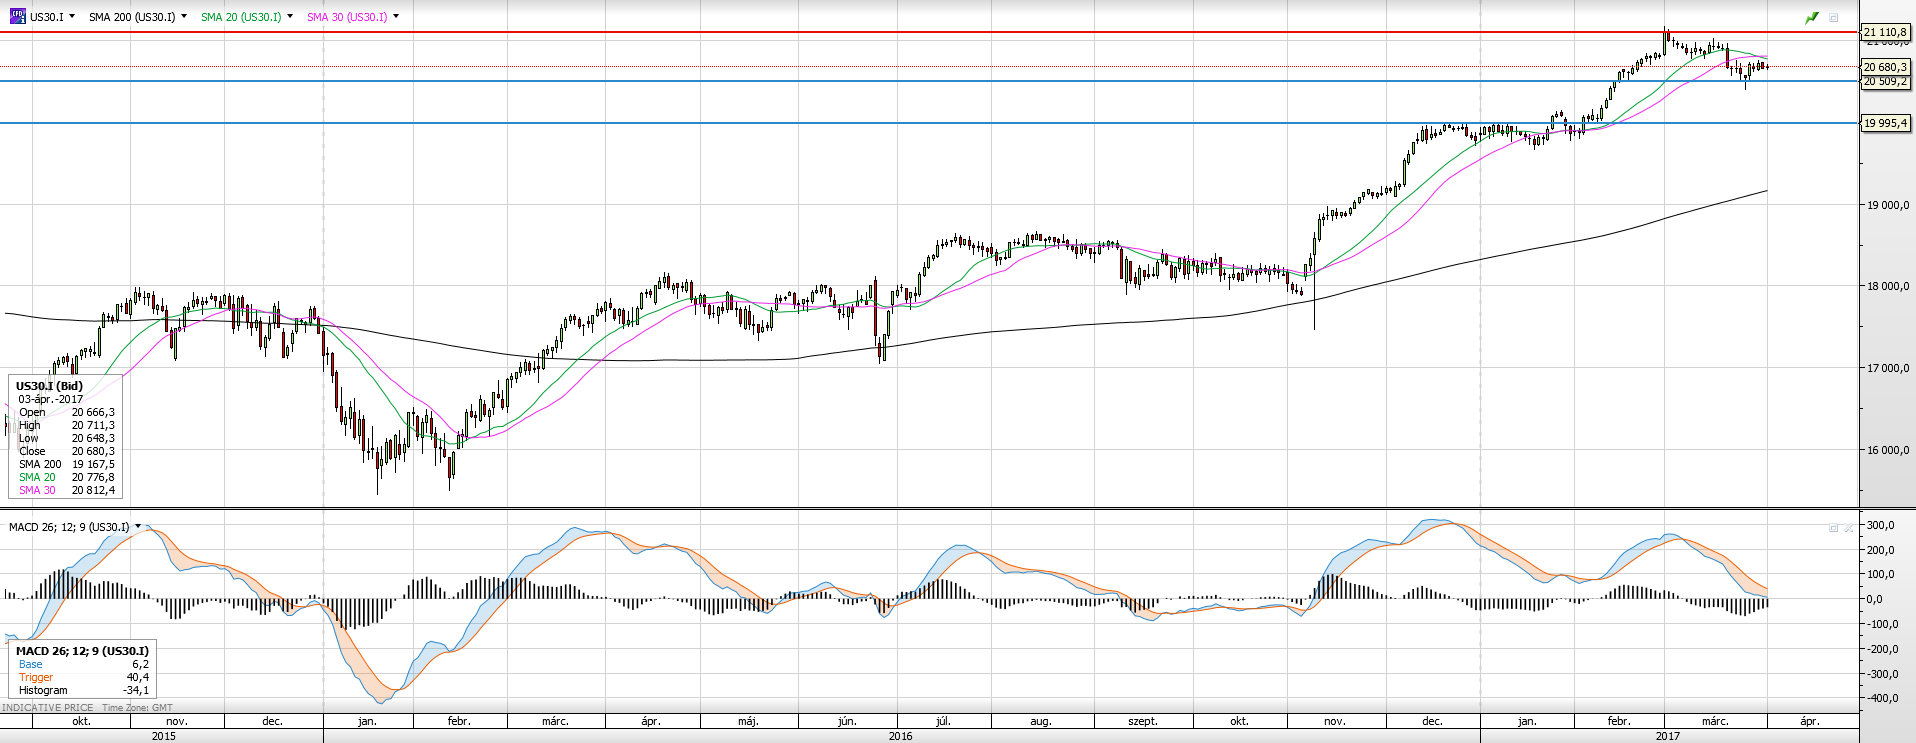Click the MACD data box title
This screenshot has height=743, width=1916.
82,651
